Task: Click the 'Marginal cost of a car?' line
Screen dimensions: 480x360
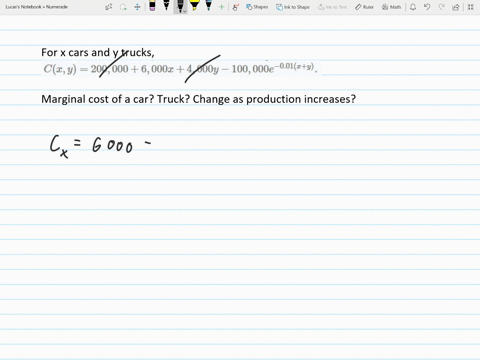Action: click(x=198, y=99)
